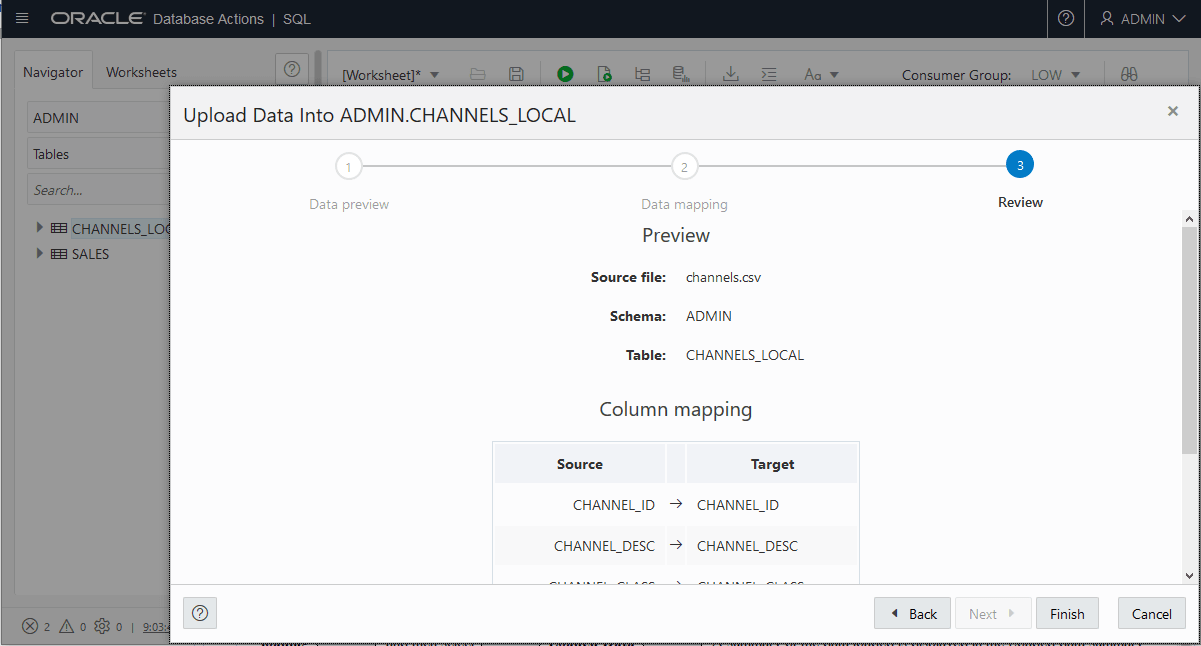The width and height of the screenshot is (1201, 646).
Task: Click the Finish button
Action: 1067,613
